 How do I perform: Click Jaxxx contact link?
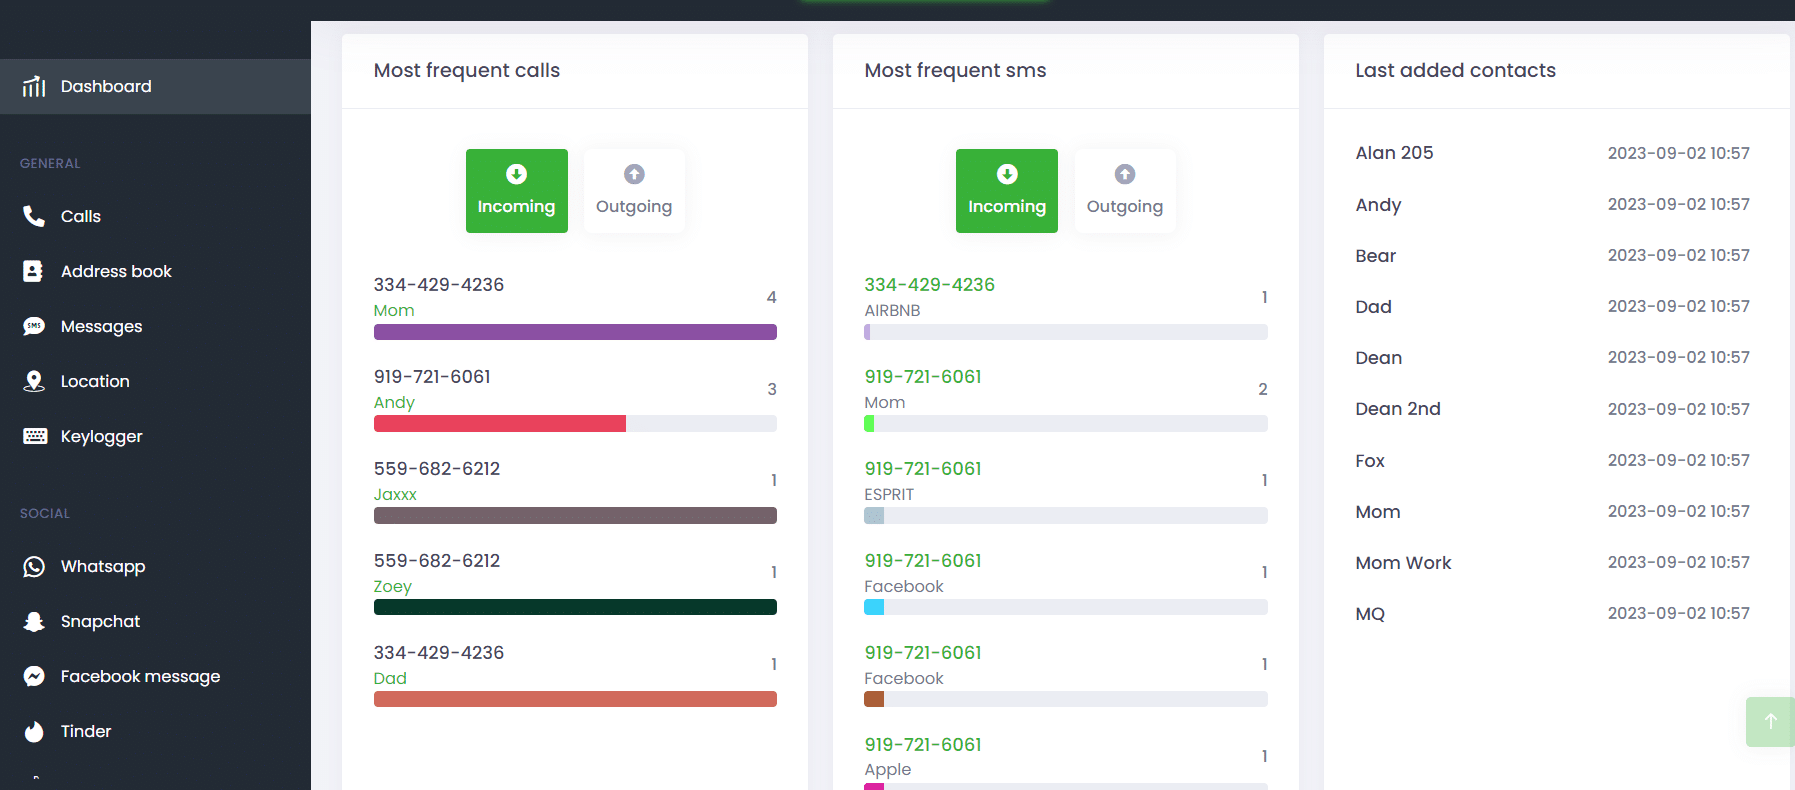395,495
